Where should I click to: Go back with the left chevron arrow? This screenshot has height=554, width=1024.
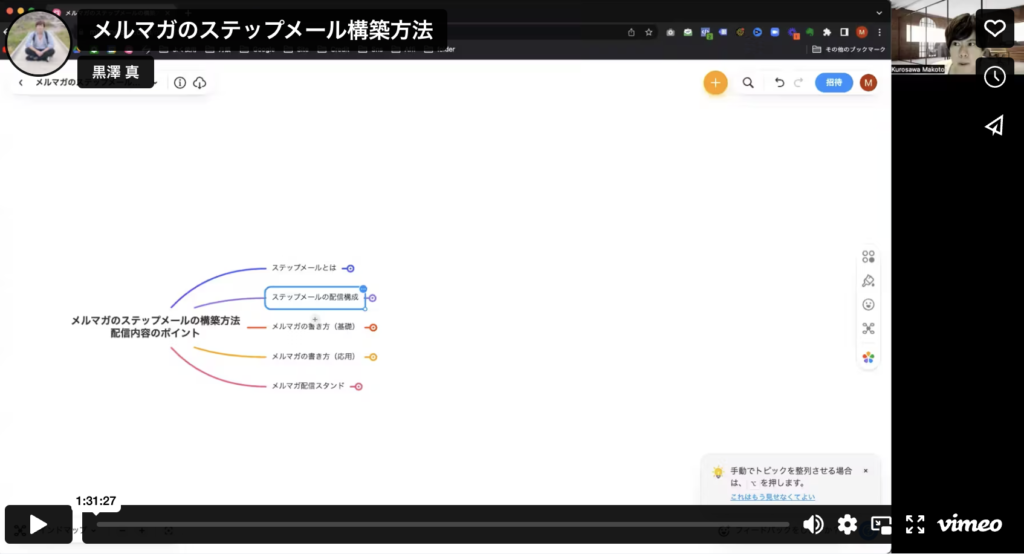click(x=21, y=82)
